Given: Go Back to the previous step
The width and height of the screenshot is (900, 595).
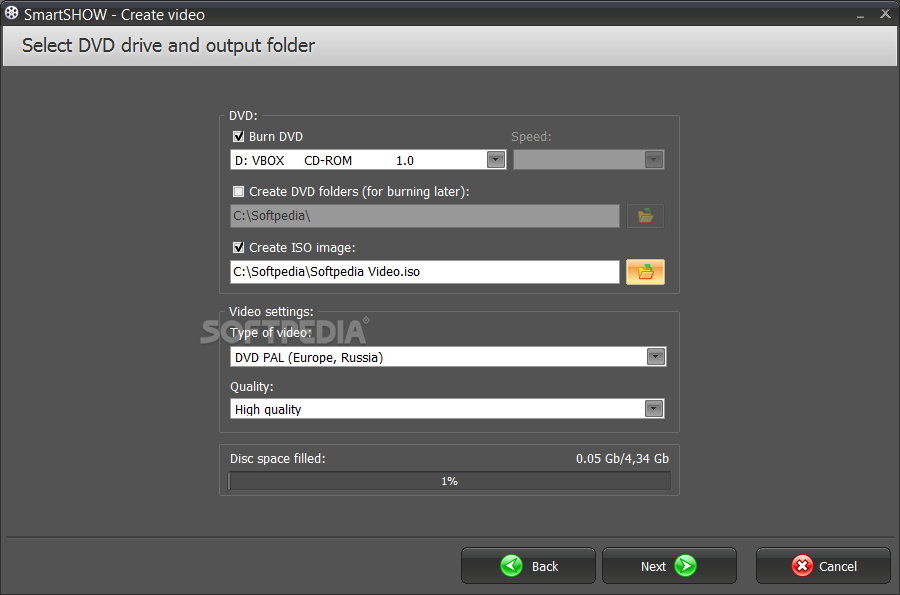Looking at the screenshot, I should coord(528,566).
